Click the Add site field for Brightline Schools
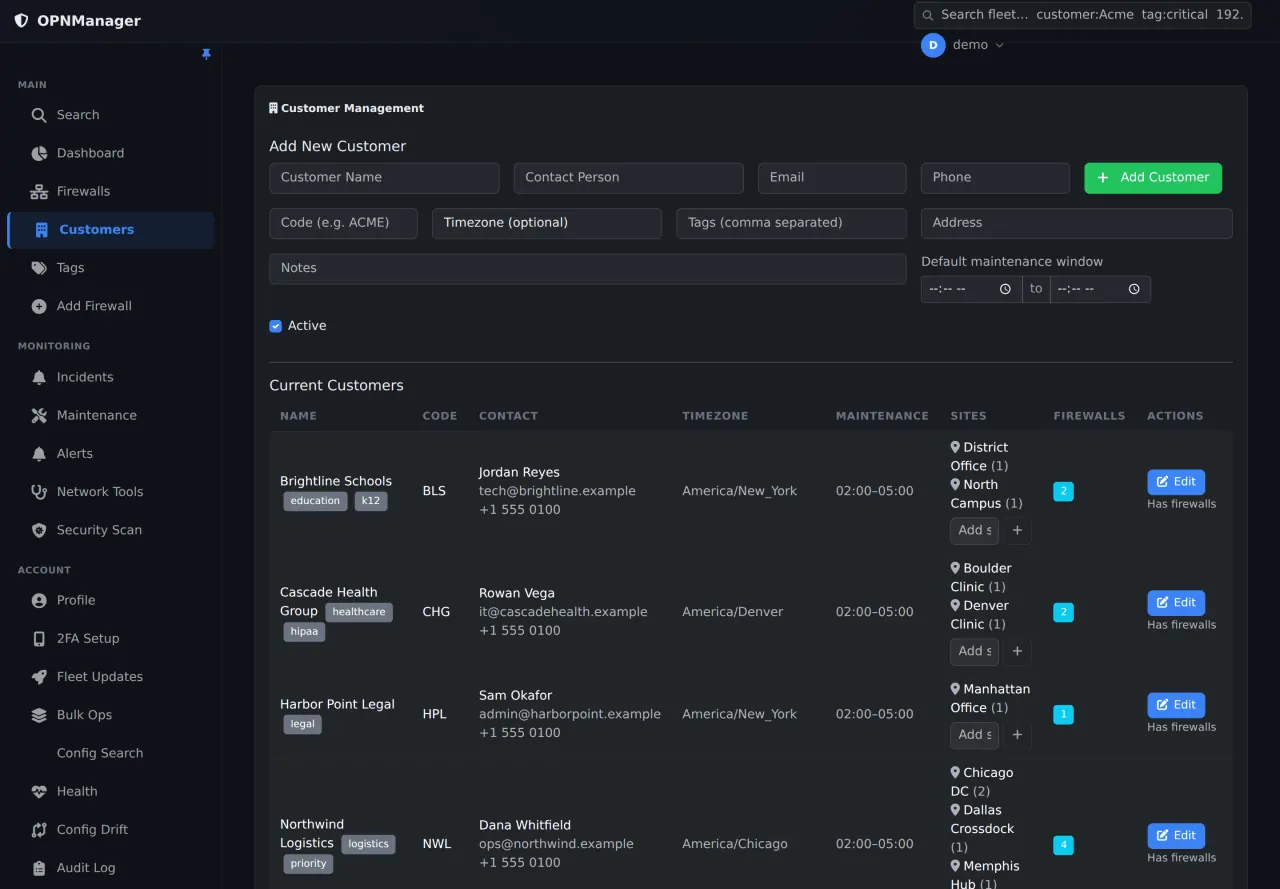 click(x=974, y=531)
